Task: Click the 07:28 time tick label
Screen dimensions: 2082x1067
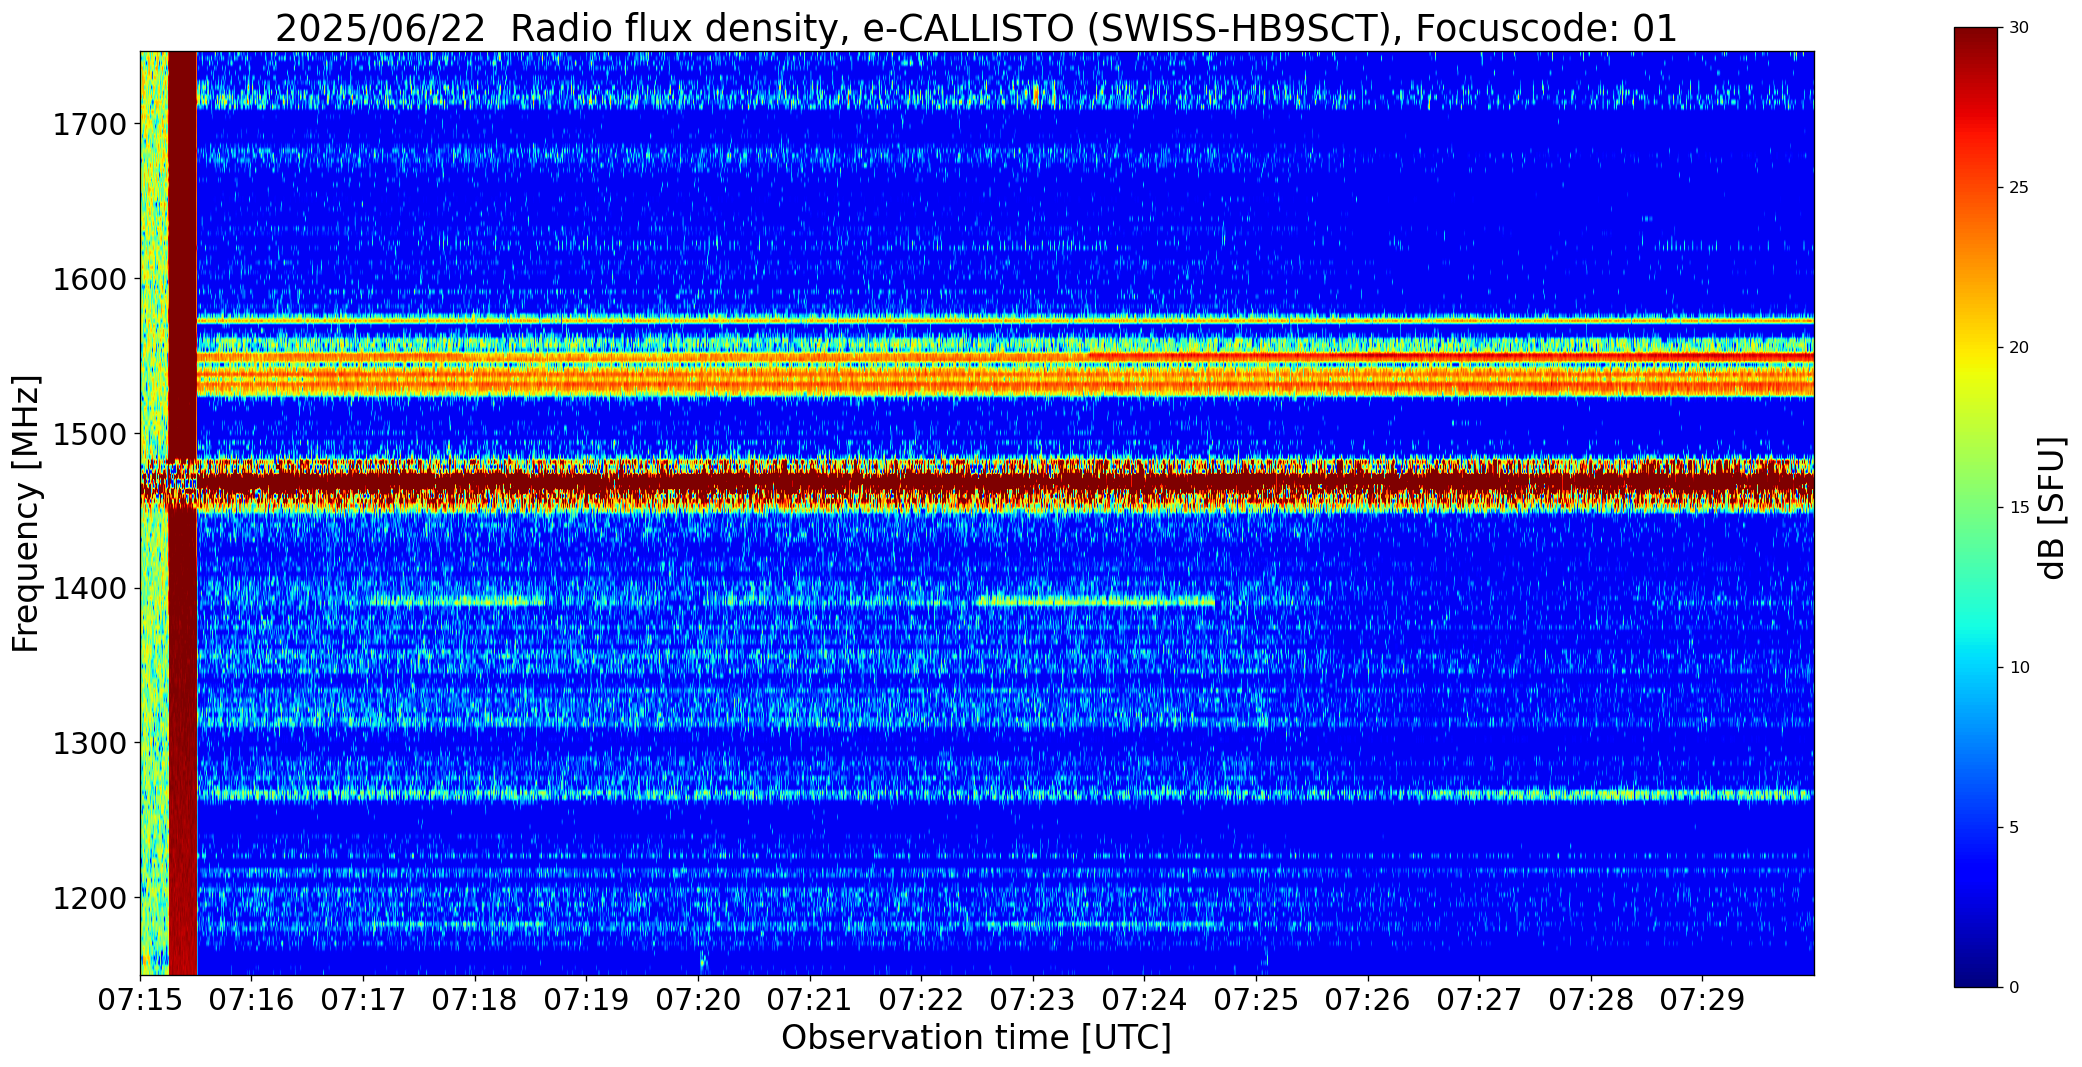Action: (1591, 1000)
